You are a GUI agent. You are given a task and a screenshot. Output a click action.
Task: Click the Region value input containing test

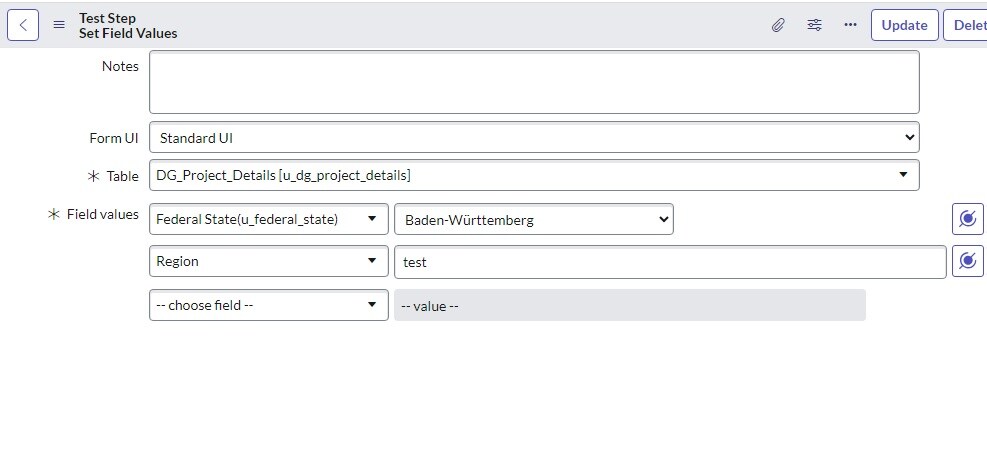point(670,262)
